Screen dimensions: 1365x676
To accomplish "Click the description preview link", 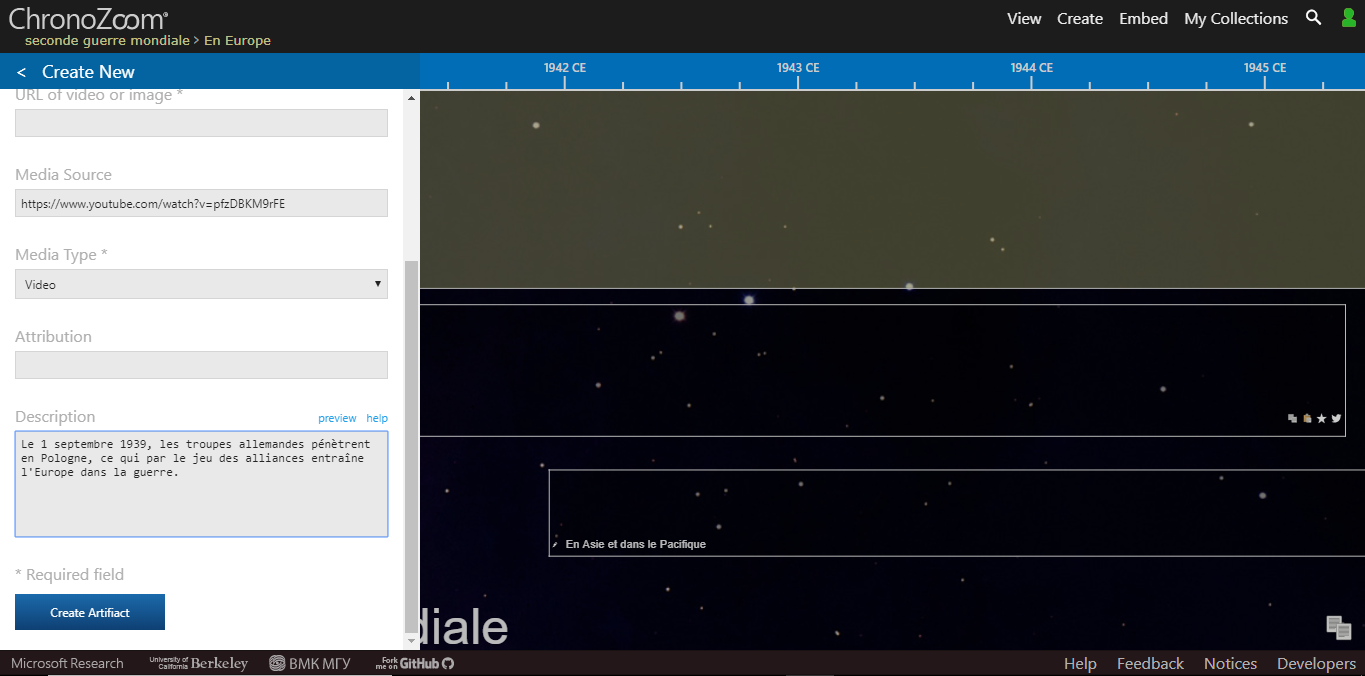I will click(x=337, y=418).
